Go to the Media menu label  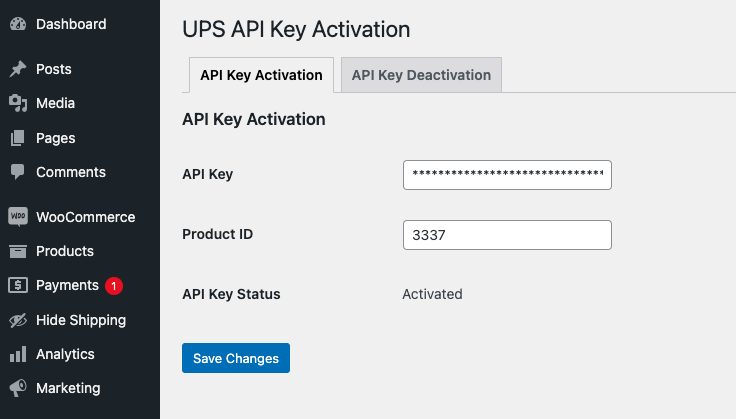coord(55,103)
